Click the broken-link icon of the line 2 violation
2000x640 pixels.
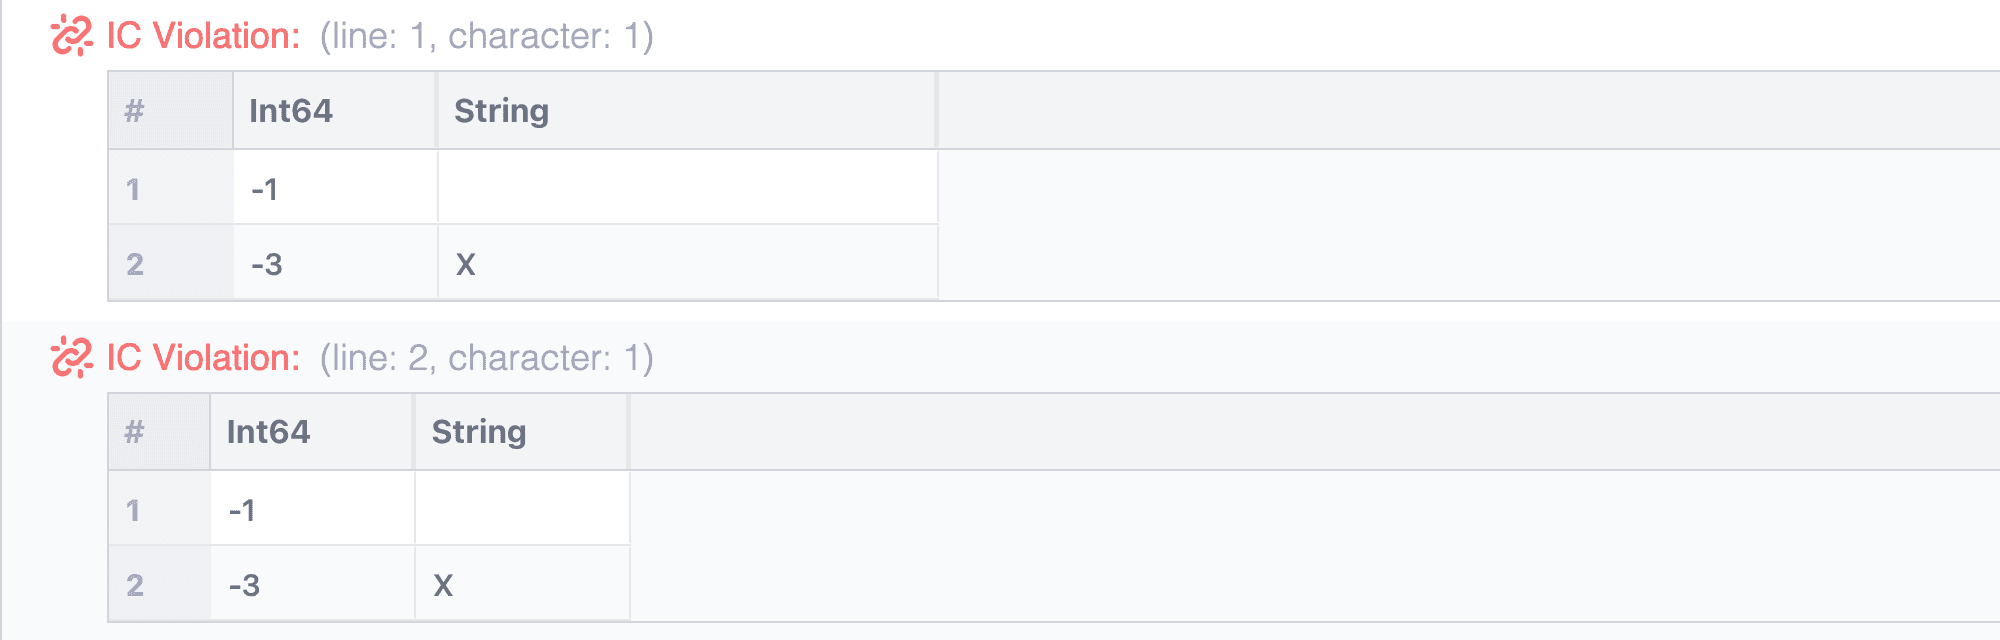coord(71,357)
